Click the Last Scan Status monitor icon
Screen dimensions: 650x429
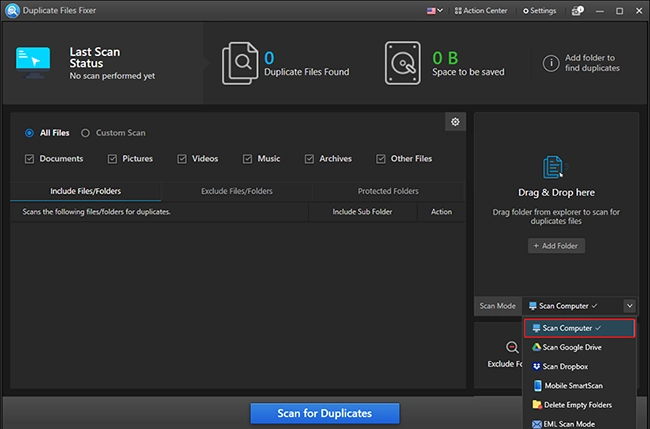click(x=33, y=63)
